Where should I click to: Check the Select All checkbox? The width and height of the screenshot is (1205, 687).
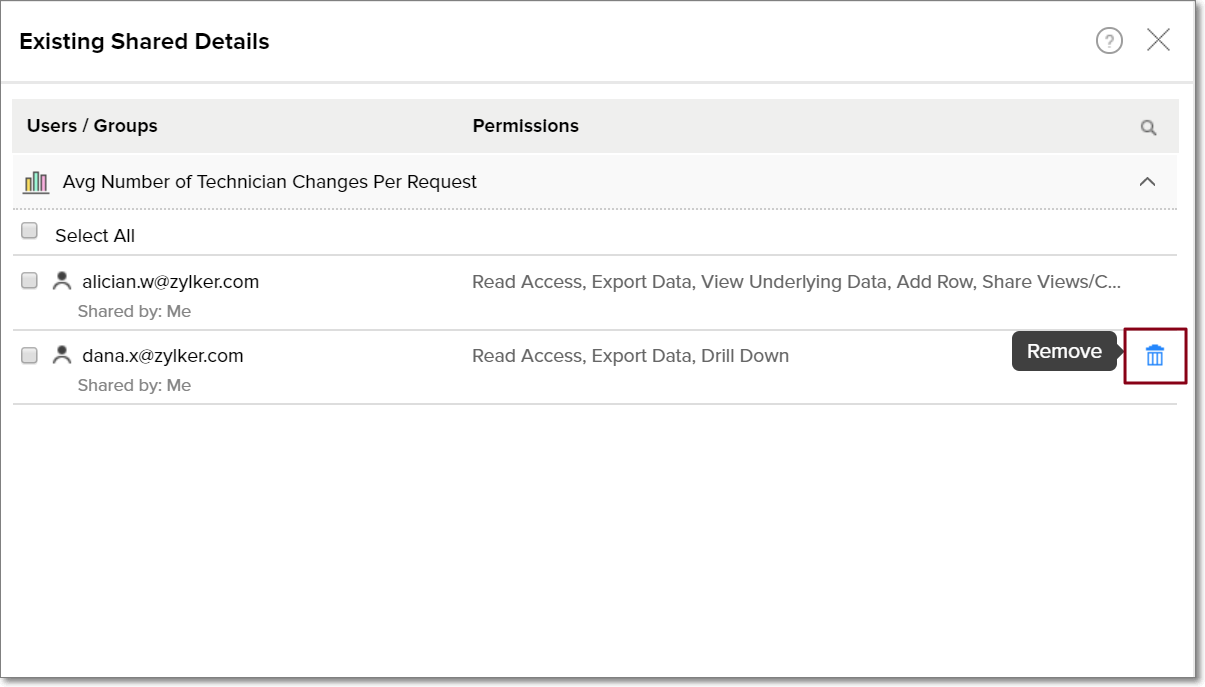(x=30, y=231)
